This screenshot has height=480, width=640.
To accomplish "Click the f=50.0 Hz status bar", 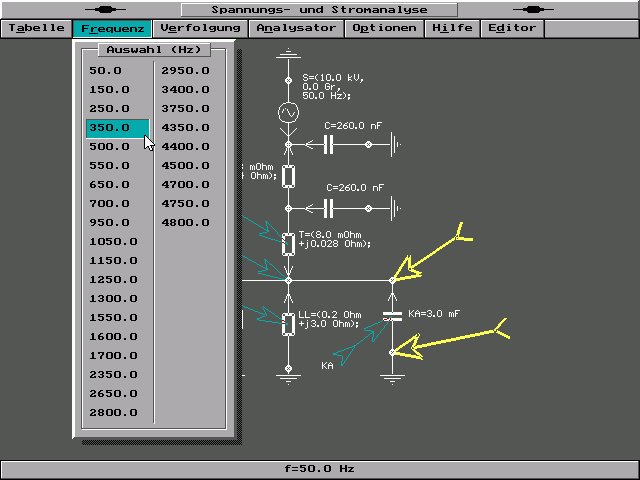I will (320, 468).
